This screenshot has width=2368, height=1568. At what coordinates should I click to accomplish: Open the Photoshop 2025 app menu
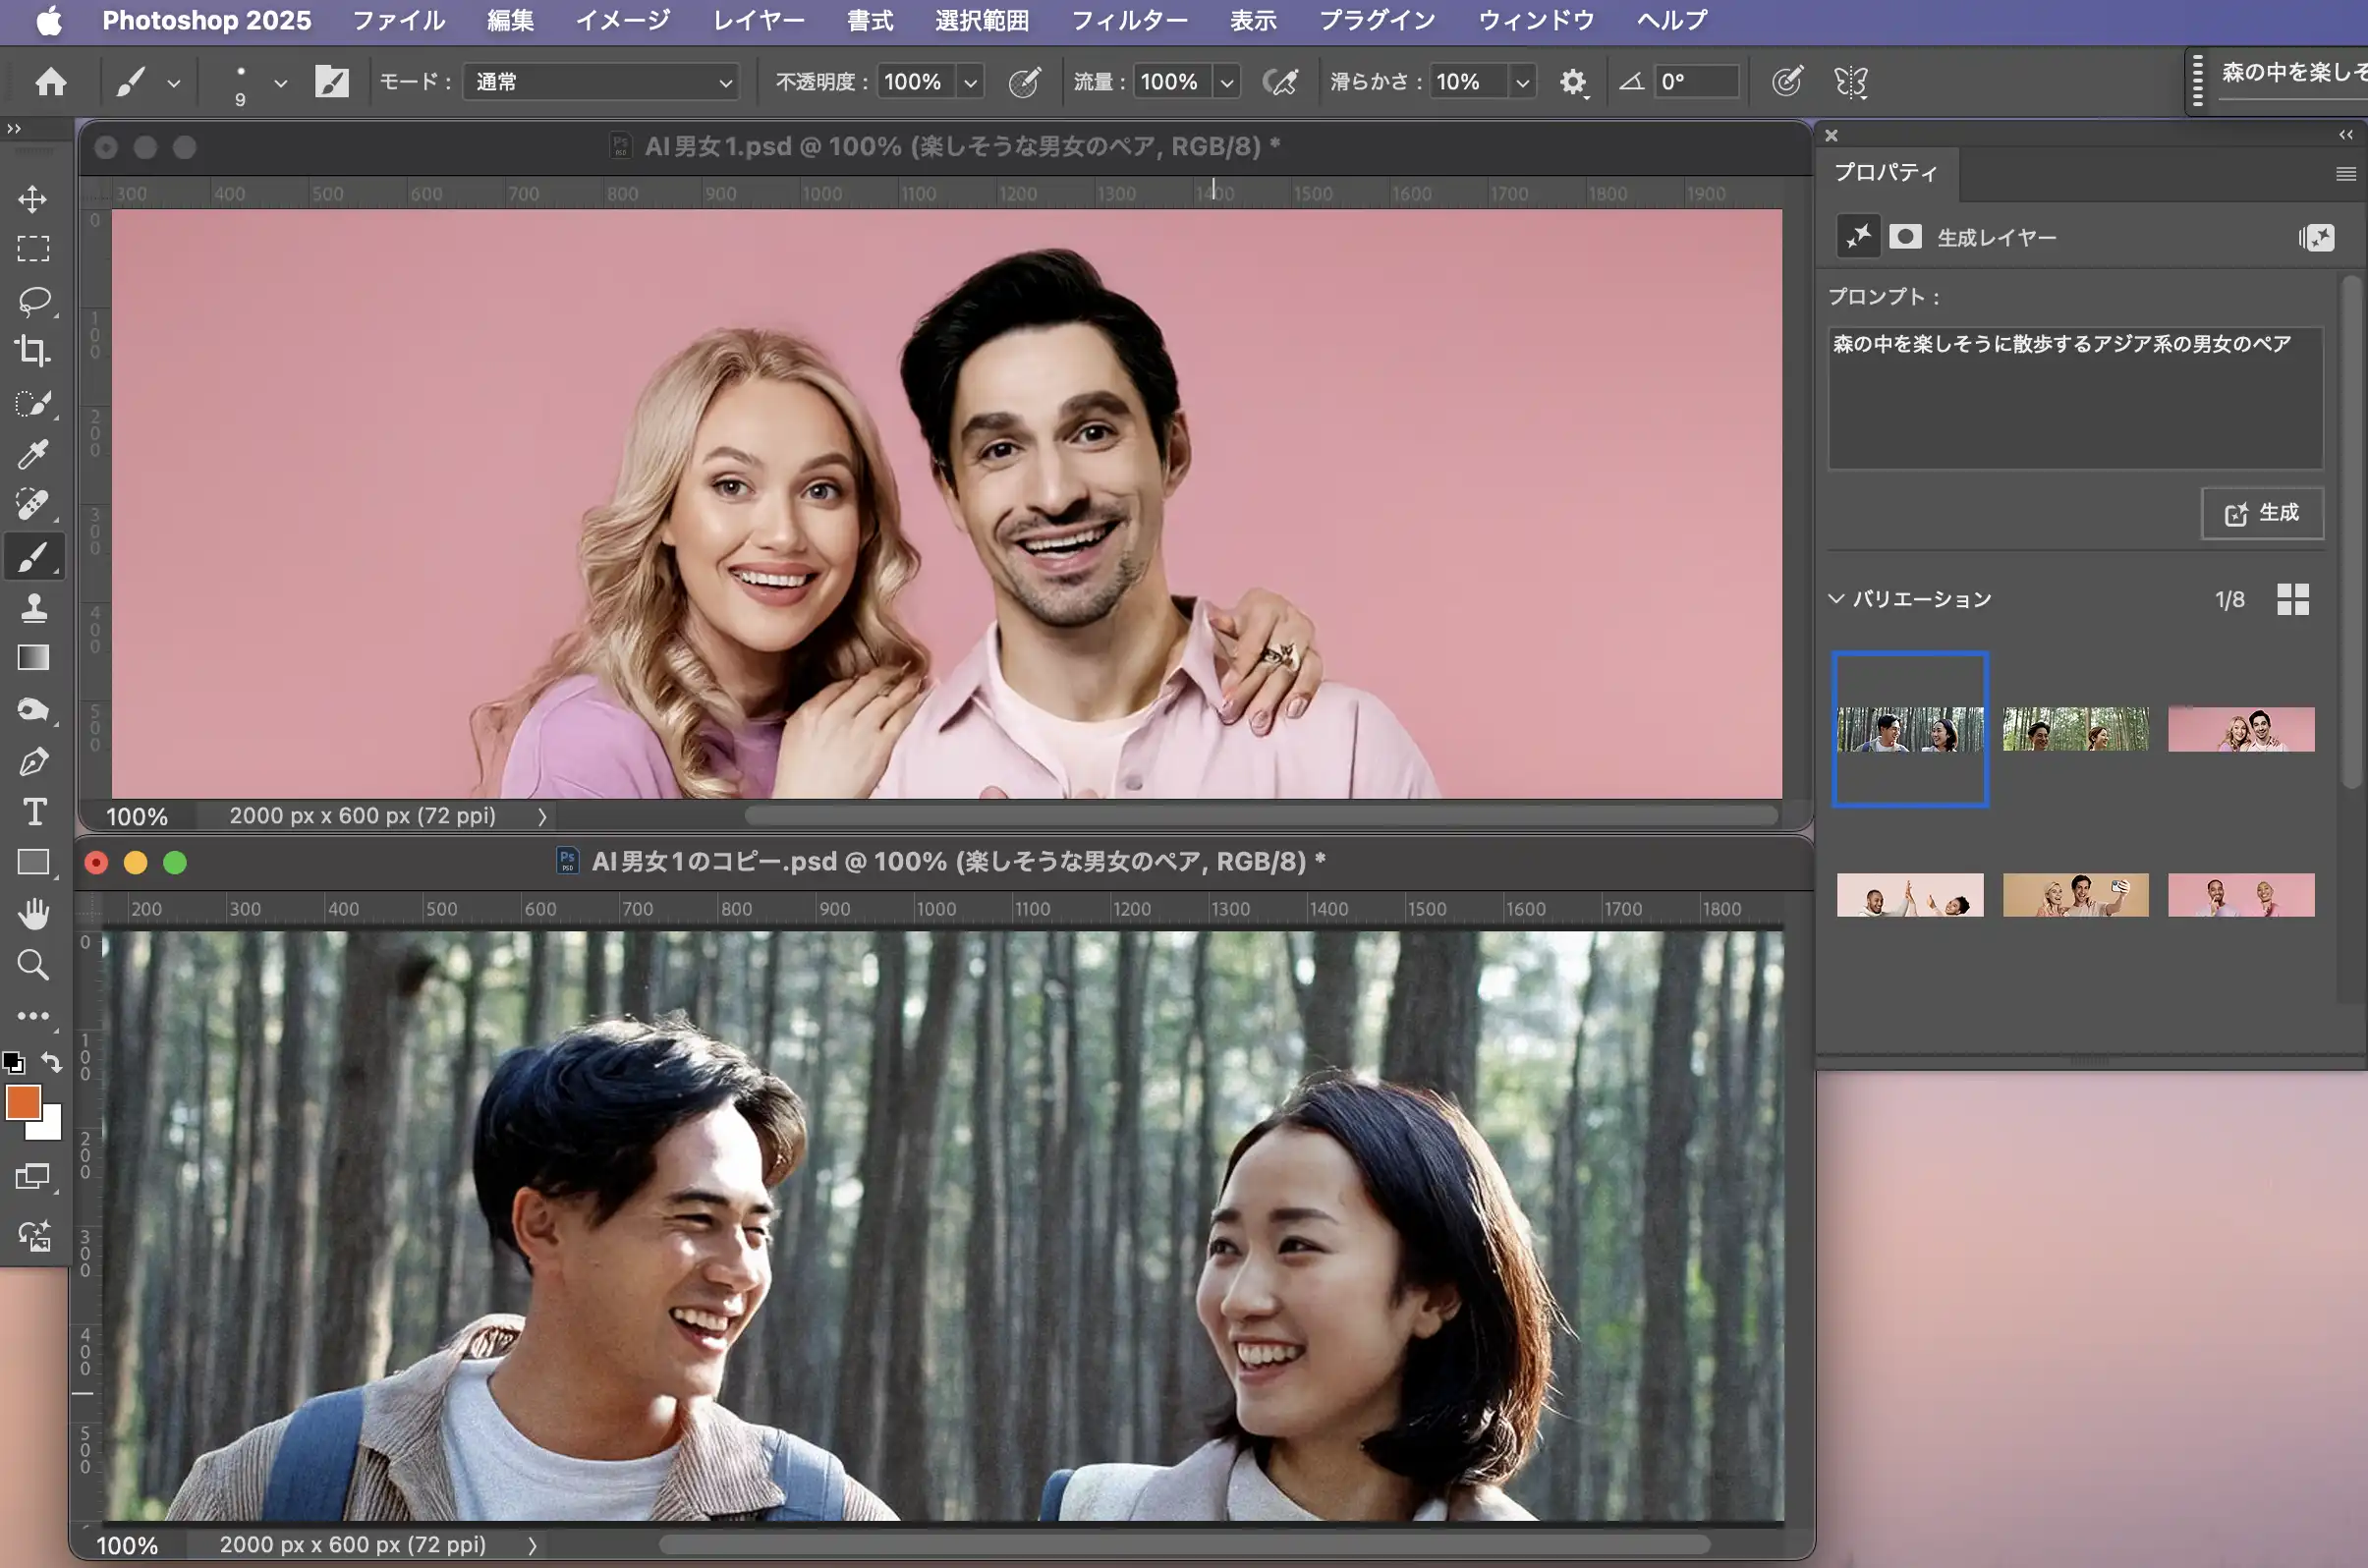206,20
